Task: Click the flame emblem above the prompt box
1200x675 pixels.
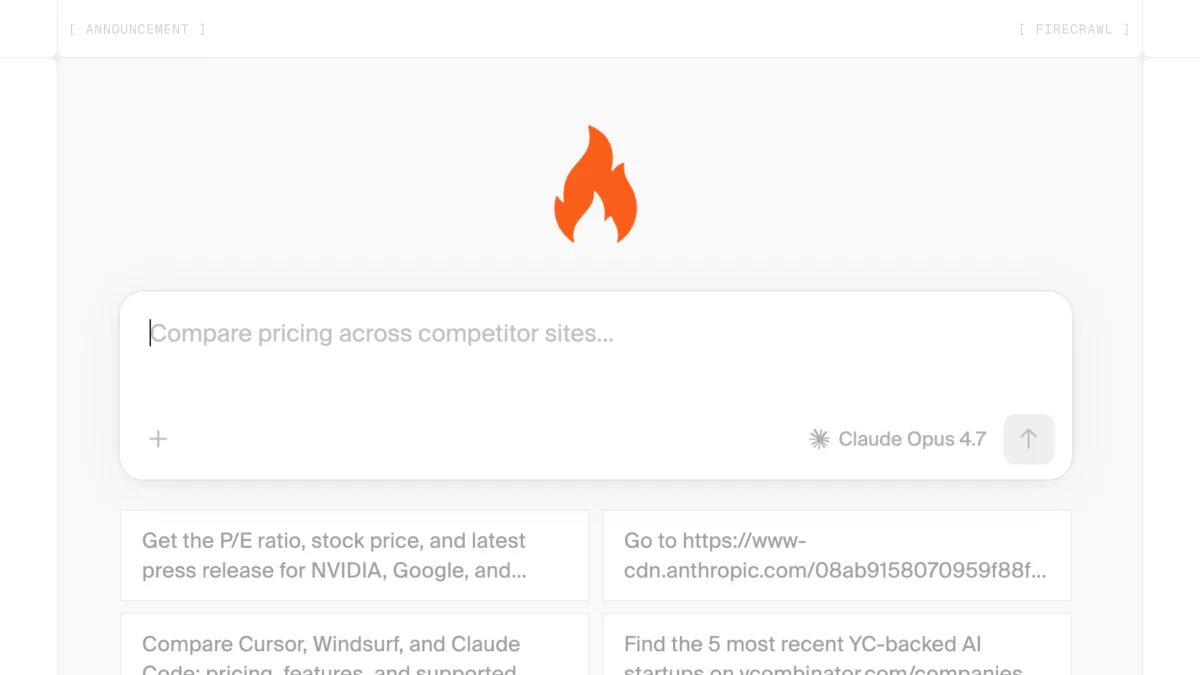Action: click(x=595, y=183)
